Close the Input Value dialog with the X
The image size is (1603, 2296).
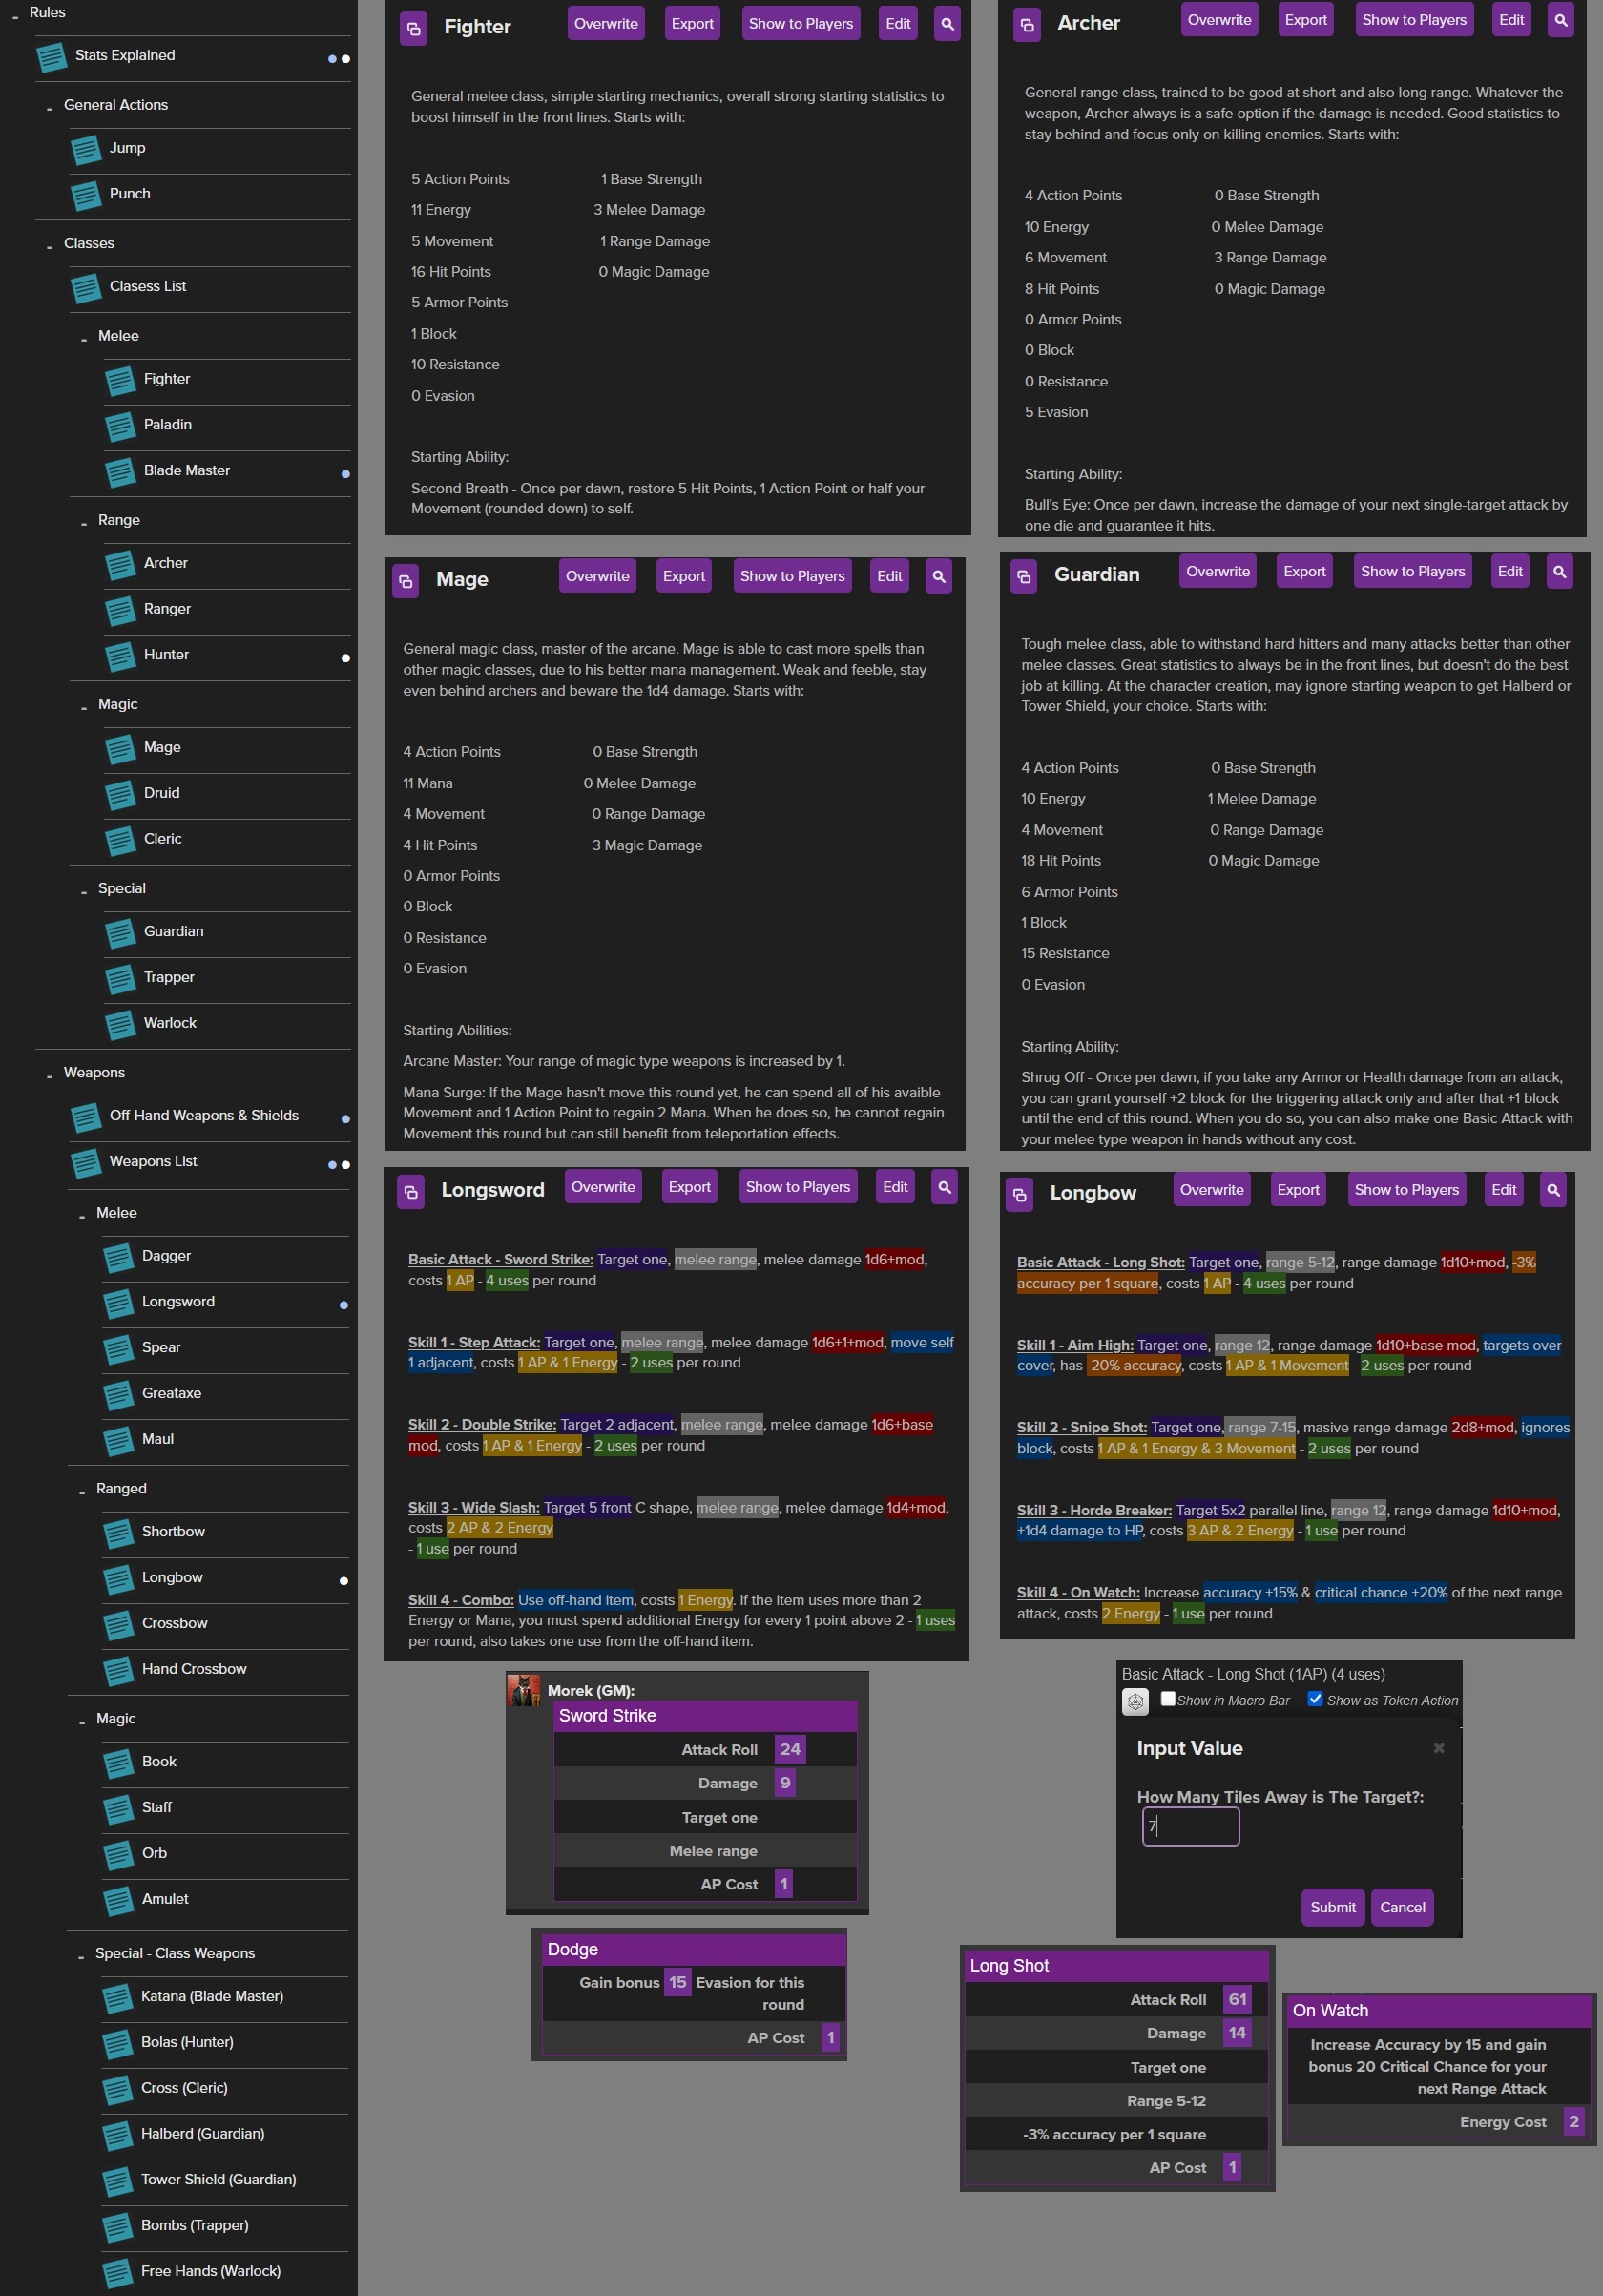tap(1439, 1748)
